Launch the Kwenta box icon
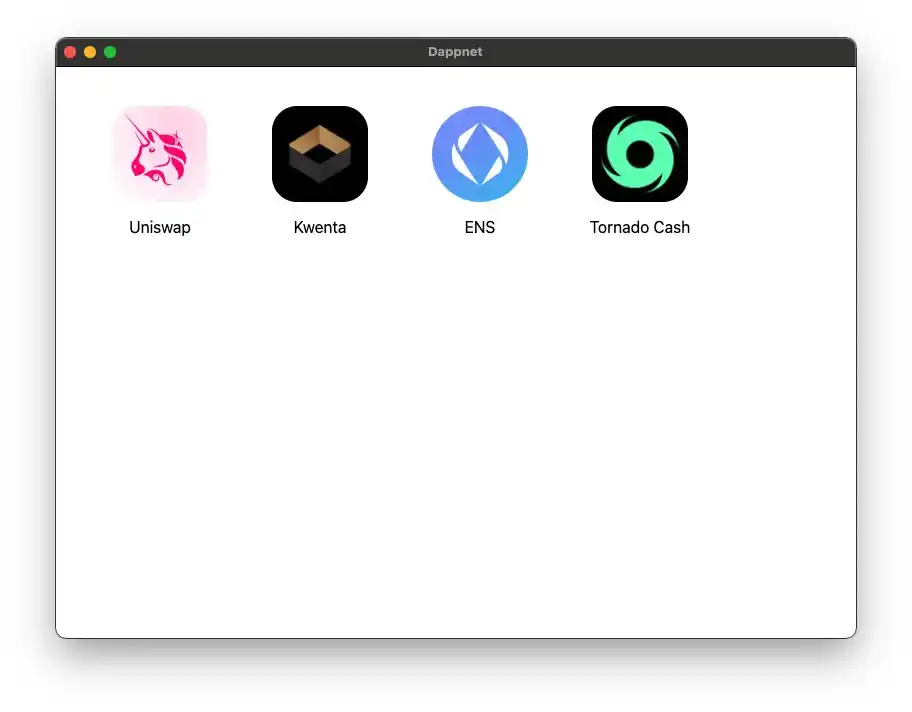Image resolution: width=912 pixels, height=712 pixels. tap(320, 154)
